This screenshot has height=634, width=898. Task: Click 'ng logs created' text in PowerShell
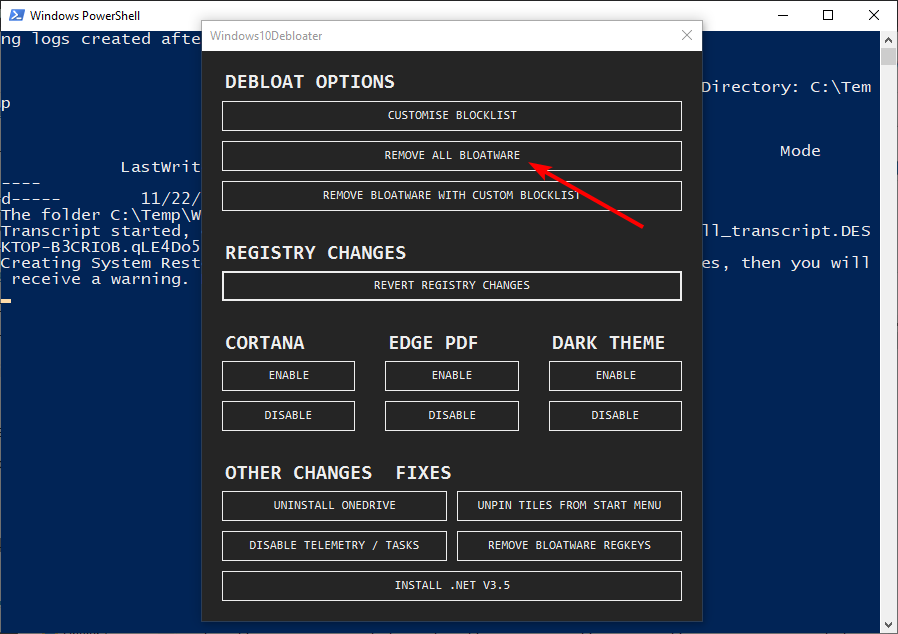[76, 39]
